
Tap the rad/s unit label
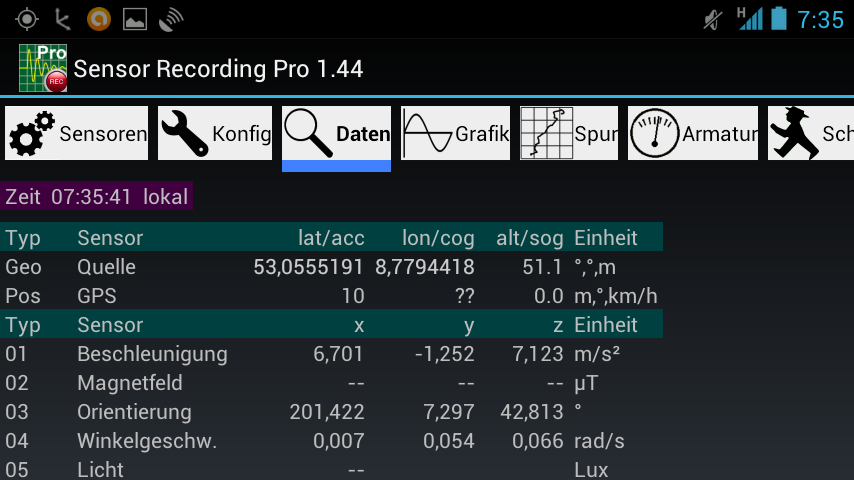599,441
